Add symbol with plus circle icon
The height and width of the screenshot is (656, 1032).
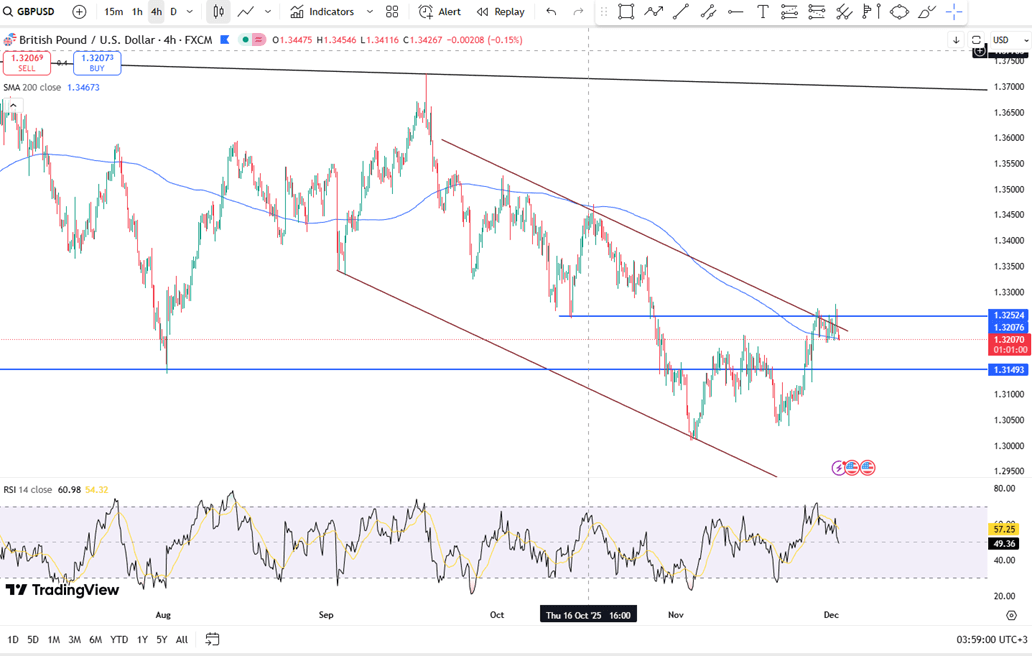click(x=80, y=12)
